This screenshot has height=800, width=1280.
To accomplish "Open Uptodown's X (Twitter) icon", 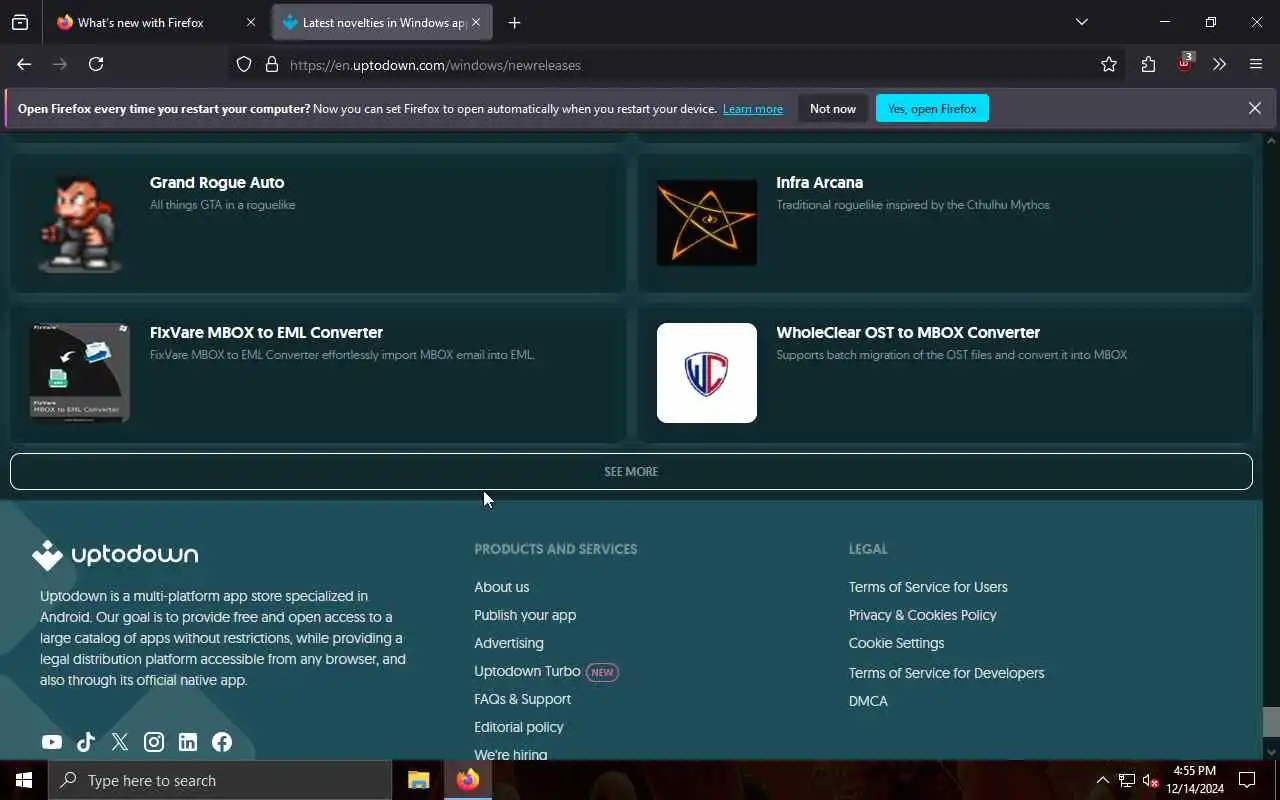I will (x=120, y=742).
